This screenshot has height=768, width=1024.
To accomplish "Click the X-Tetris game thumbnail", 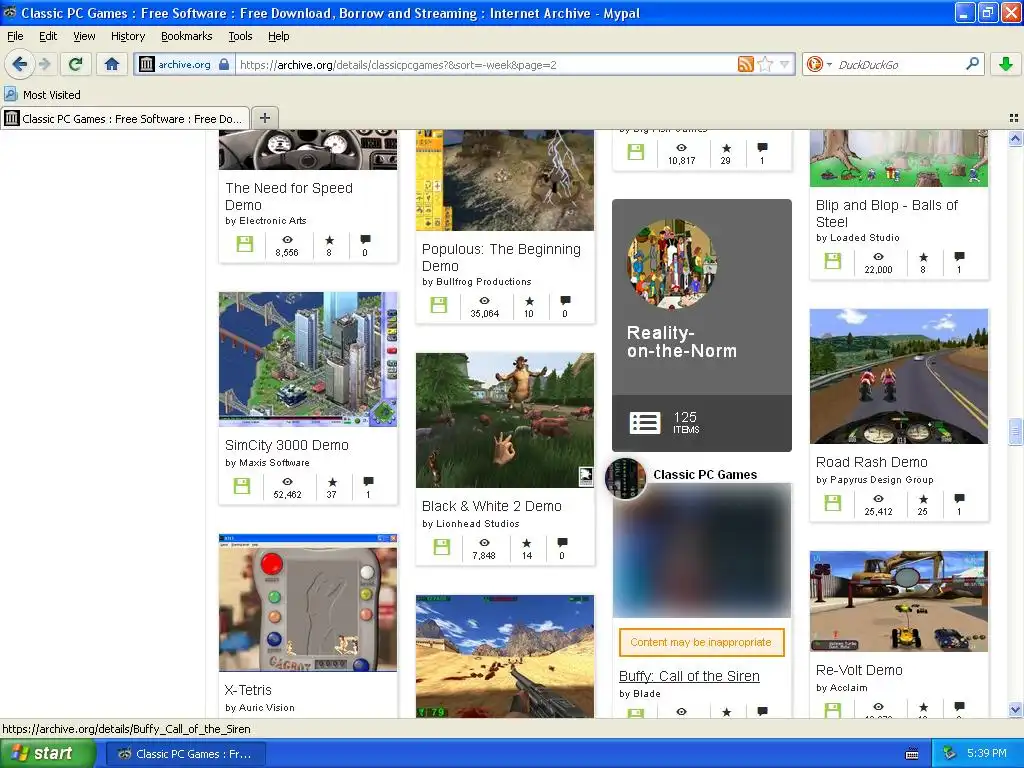I will click(x=308, y=602).
